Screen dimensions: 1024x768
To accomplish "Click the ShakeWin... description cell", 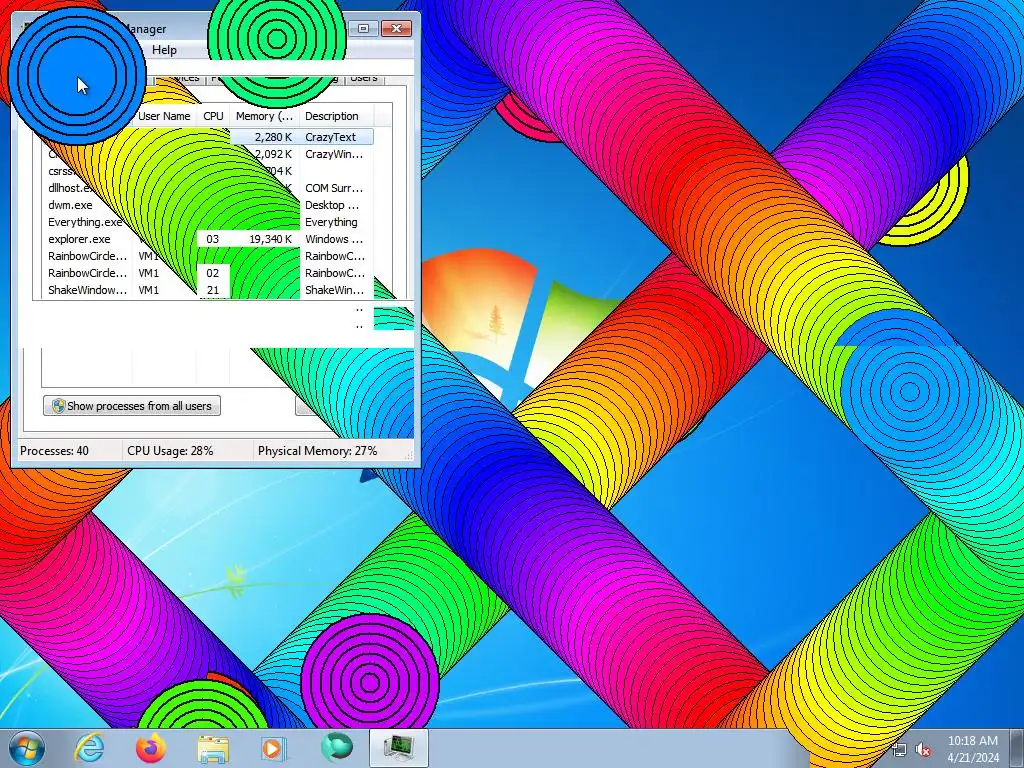I will [334, 290].
